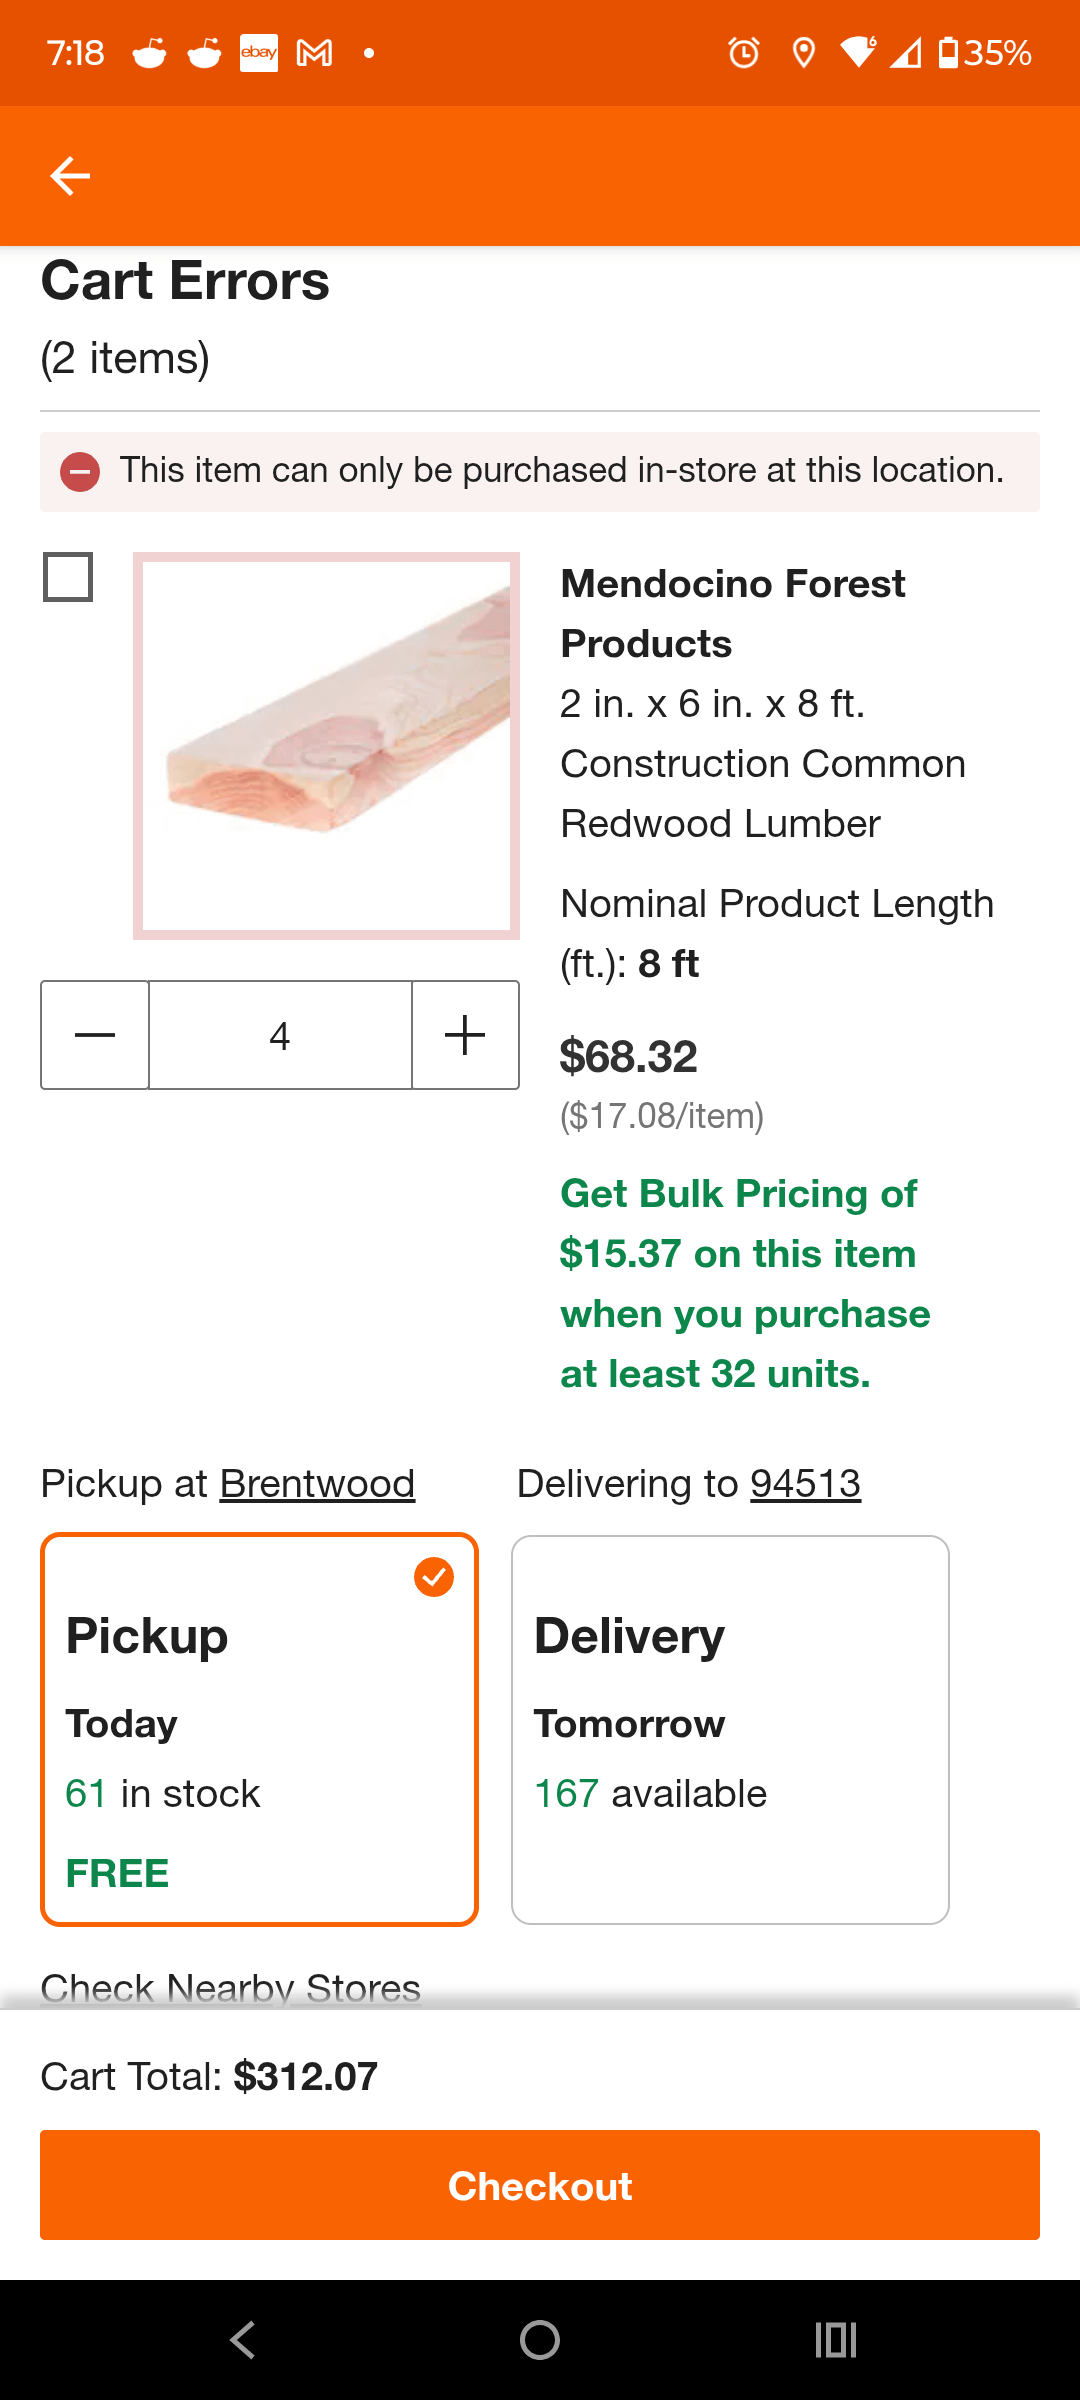Tap the quantity input field showing 4
Viewport: 1080px width, 2400px height.
(280, 1035)
